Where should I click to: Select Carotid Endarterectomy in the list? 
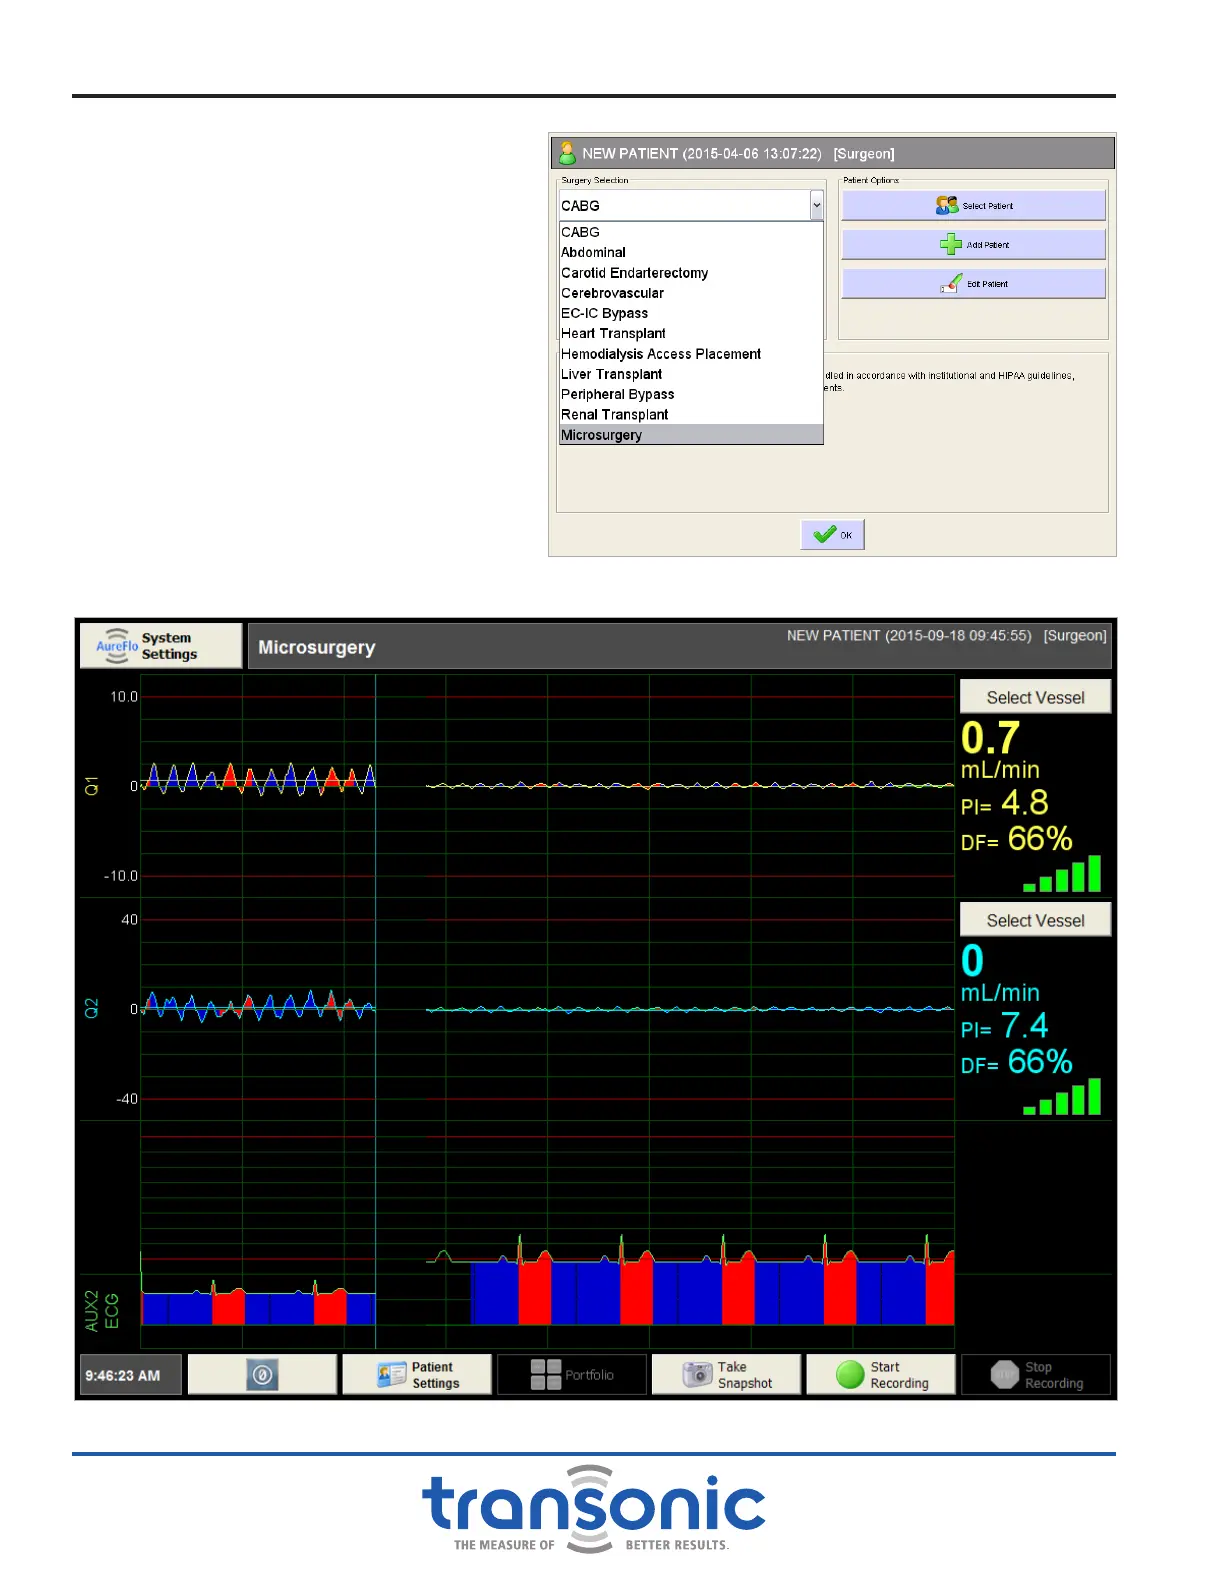click(x=634, y=273)
